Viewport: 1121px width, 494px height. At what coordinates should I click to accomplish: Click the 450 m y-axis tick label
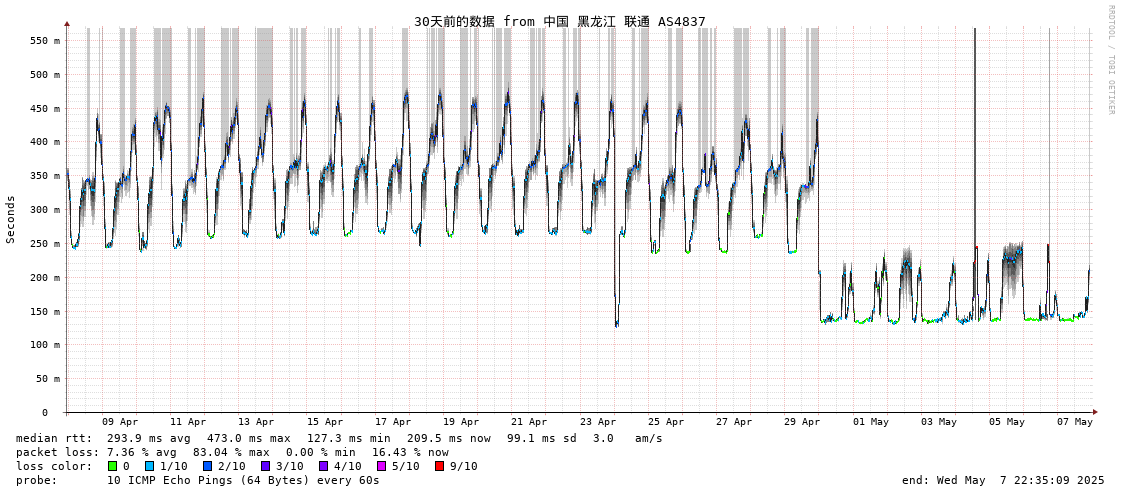click(x=45, y=109)
